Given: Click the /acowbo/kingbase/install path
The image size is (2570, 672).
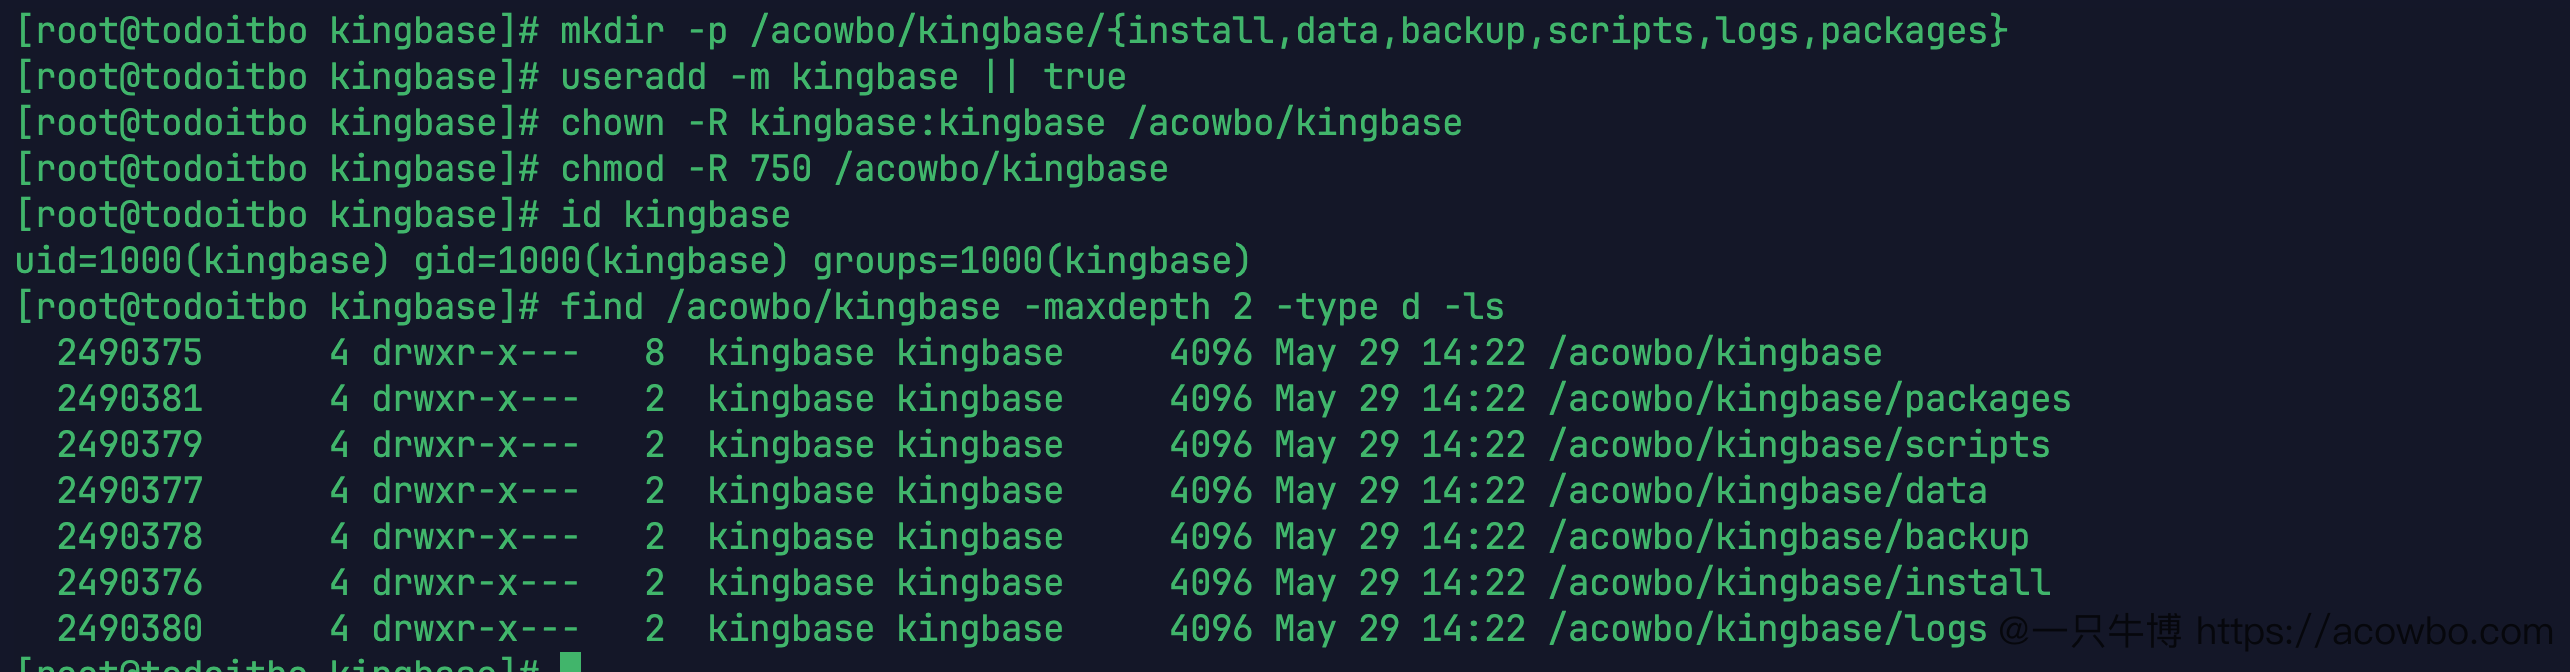Looking at the screenshot, I should tap(1799, 583).
